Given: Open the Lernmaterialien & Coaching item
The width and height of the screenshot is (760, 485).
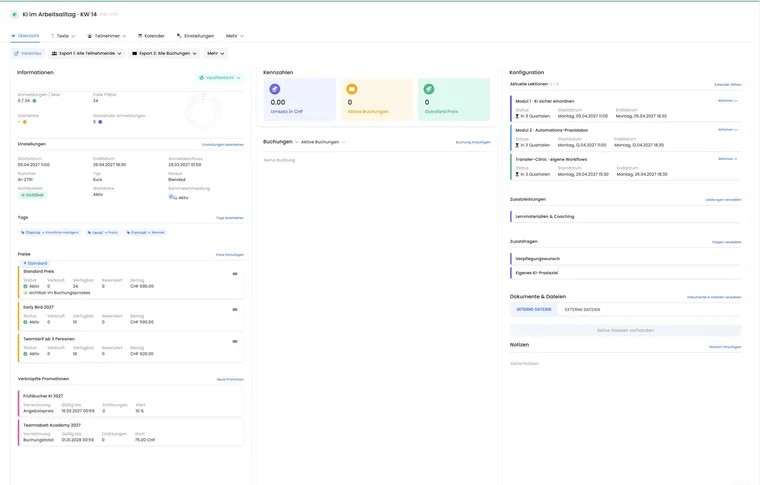Looking at the screenshot, I should [x=626, y=217].
